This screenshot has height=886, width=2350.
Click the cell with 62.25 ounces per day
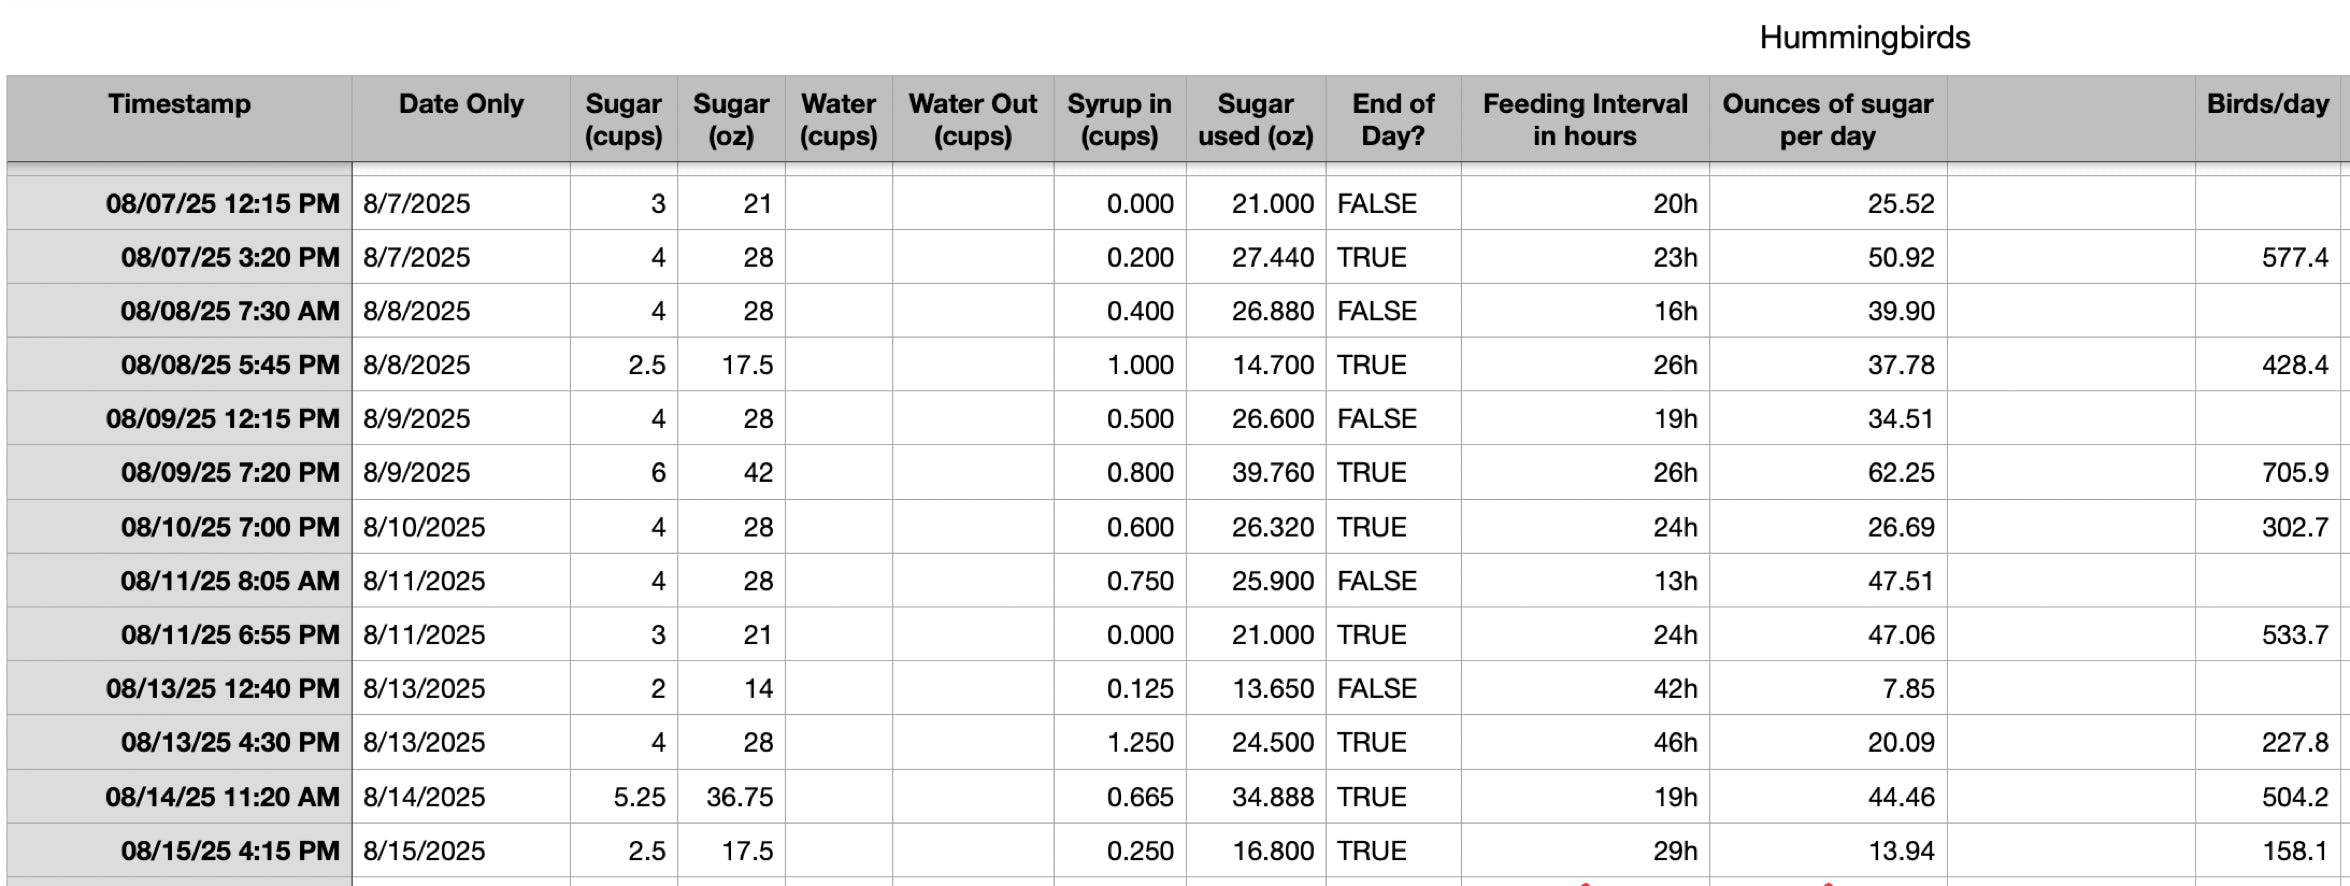click(1828, 472)
